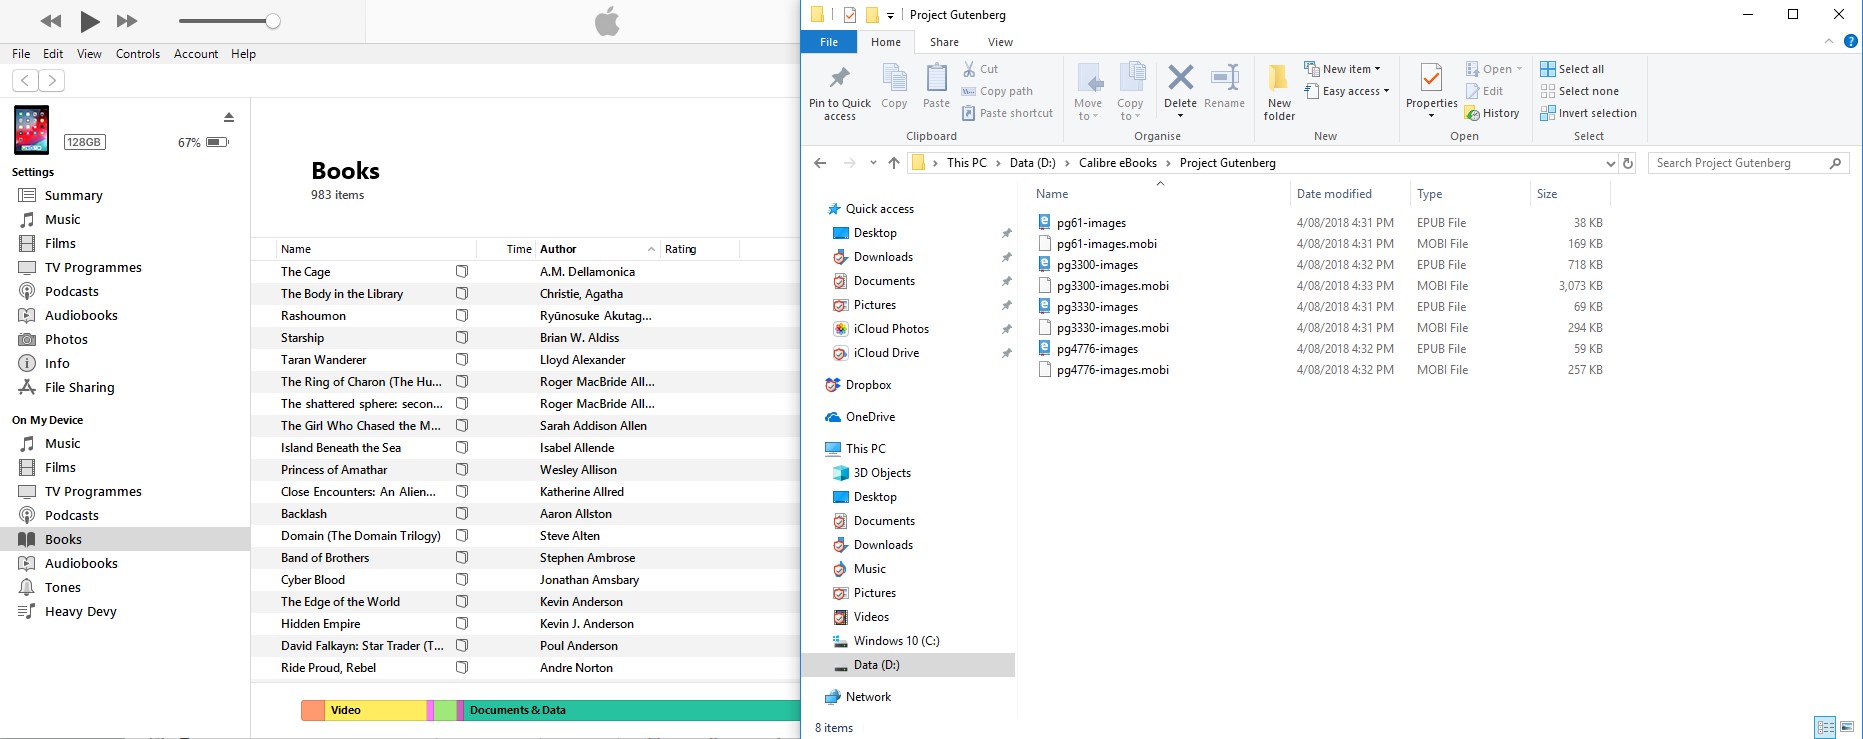Viewport: 1863px width, 739px height.
Task: Switch to the Share ribbon tab
Action: [x=944, y=42]
